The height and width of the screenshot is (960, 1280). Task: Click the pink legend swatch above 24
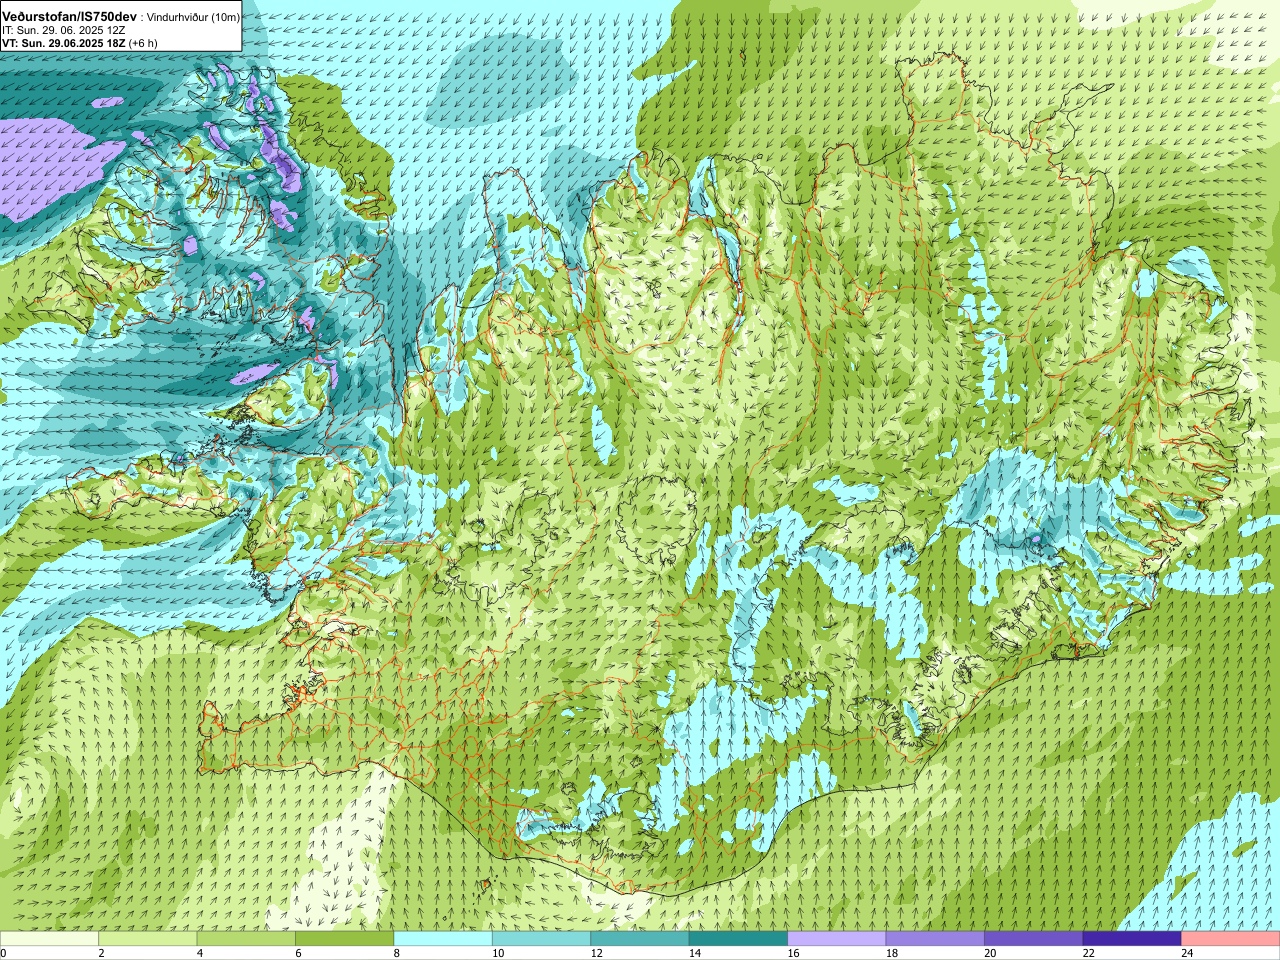[x=1231, y=939]
